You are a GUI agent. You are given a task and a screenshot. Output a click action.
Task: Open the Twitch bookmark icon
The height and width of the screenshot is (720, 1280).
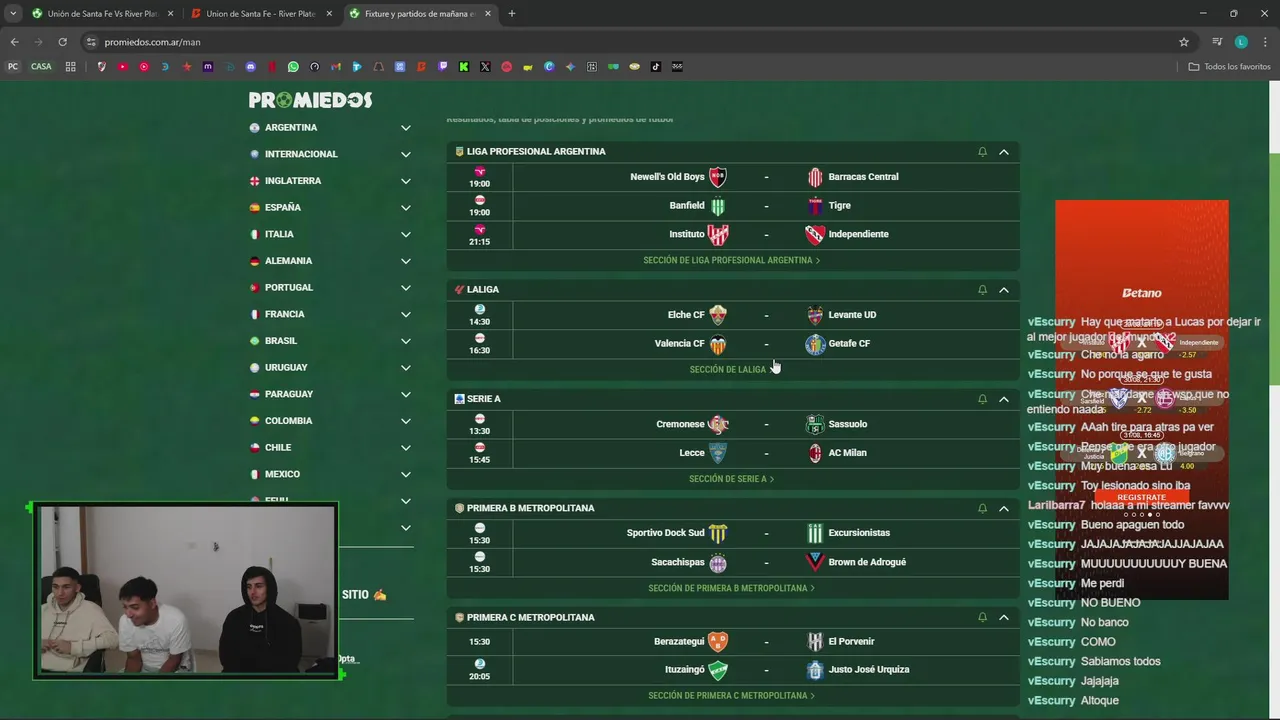click(443, 67)
